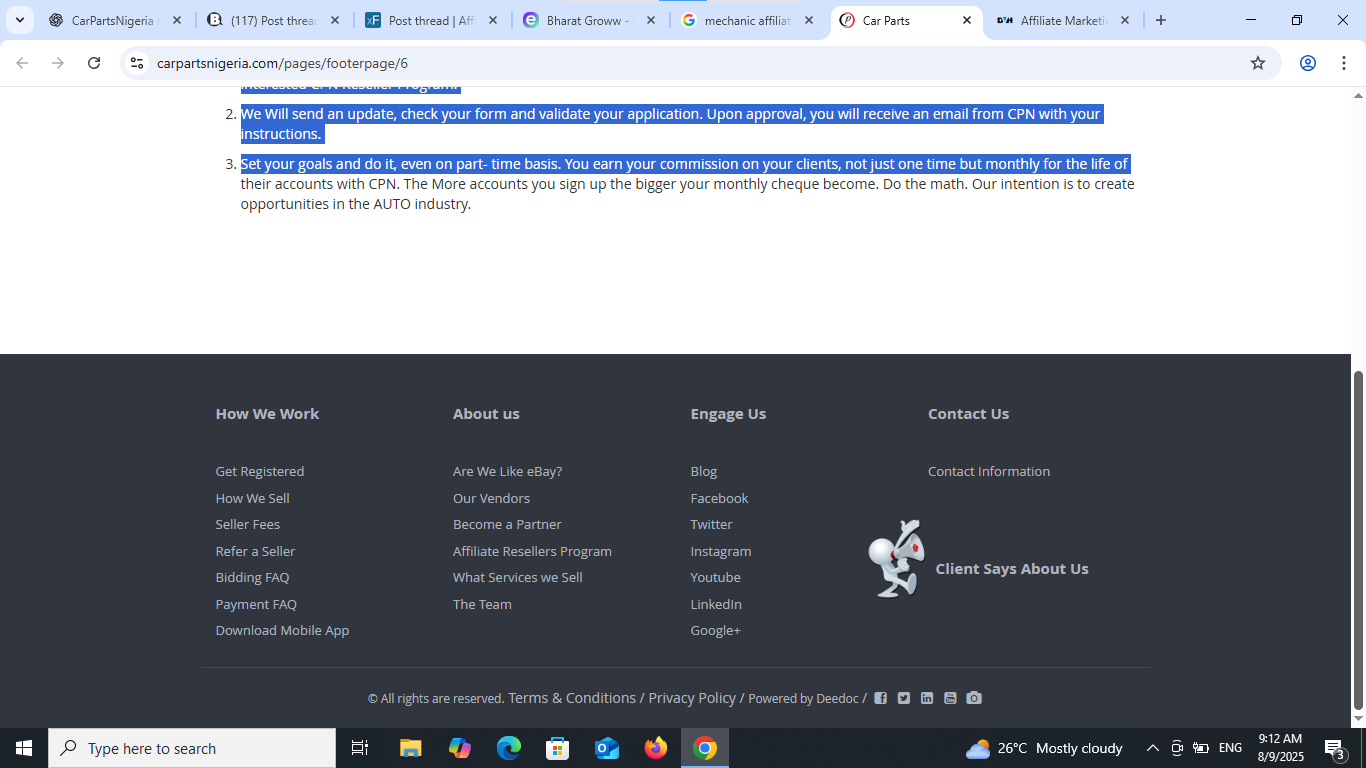Open Become a Partner link

[x=507, y=524]
